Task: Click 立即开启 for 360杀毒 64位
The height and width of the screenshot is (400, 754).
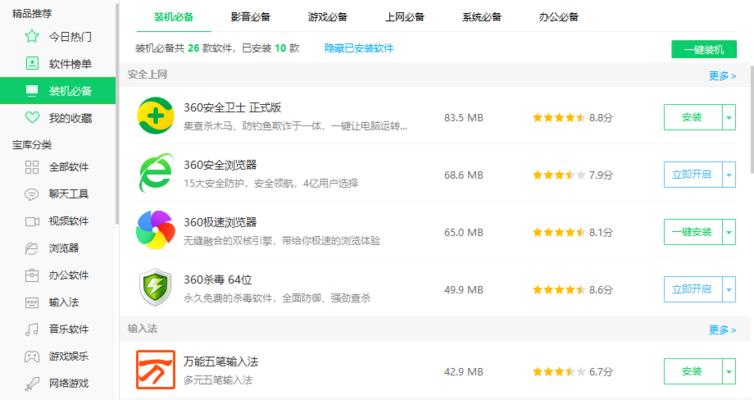Action: [x=693, y=289]
